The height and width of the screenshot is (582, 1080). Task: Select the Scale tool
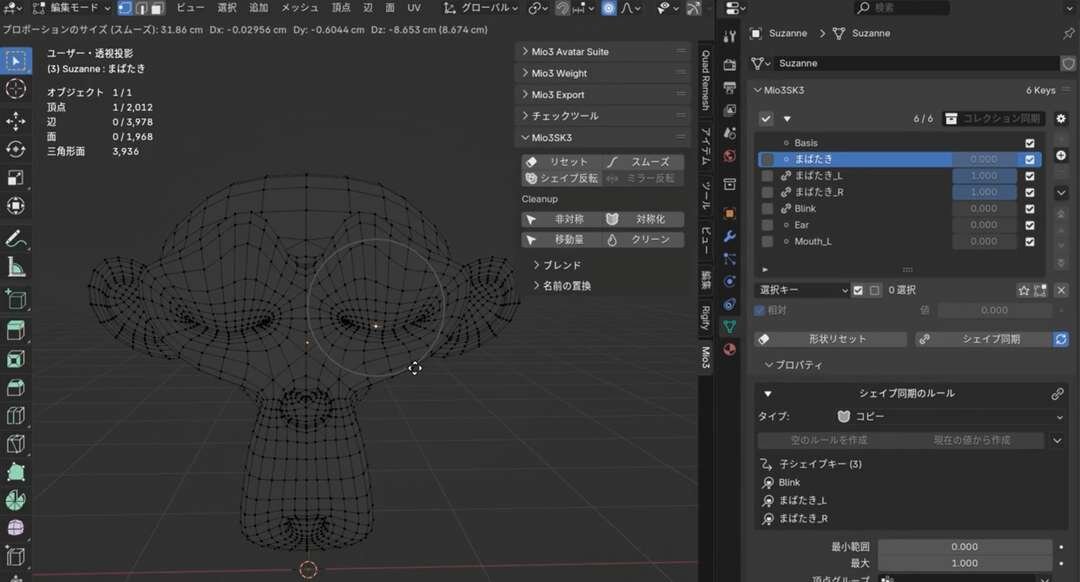point(16,178)
